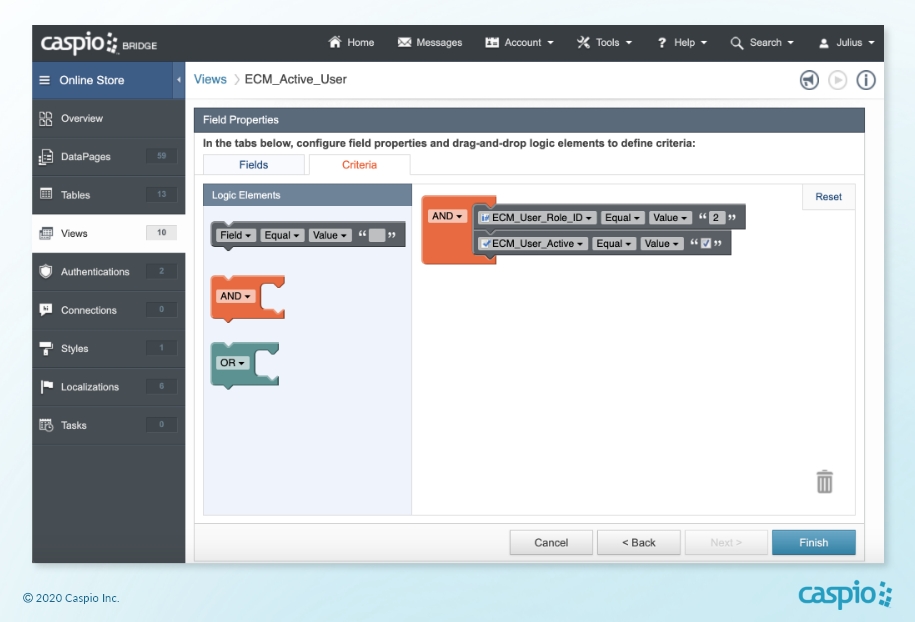Open Tasks in the sidebar
915x622 pixels.
(74, 425)
